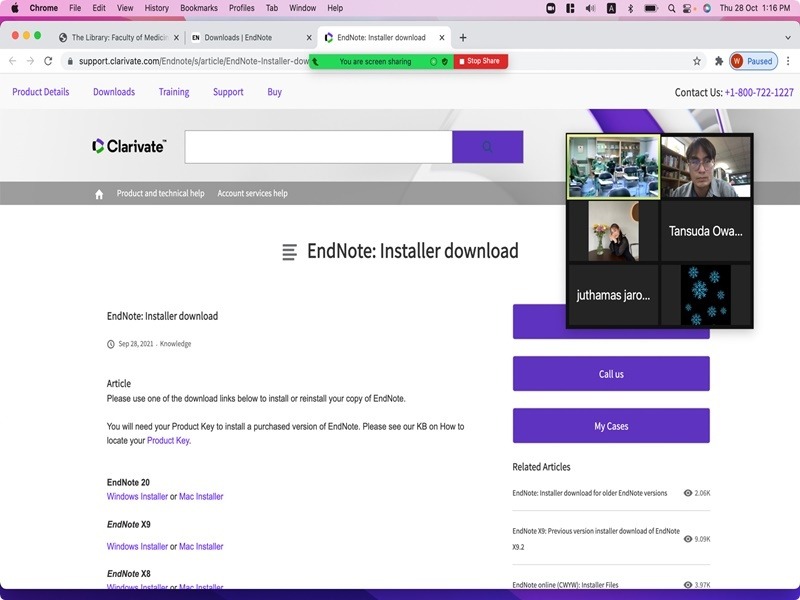800x600 pixels.
Task: Open the Chrome extensions puzzle icon
Action: (x=718, y=61)
